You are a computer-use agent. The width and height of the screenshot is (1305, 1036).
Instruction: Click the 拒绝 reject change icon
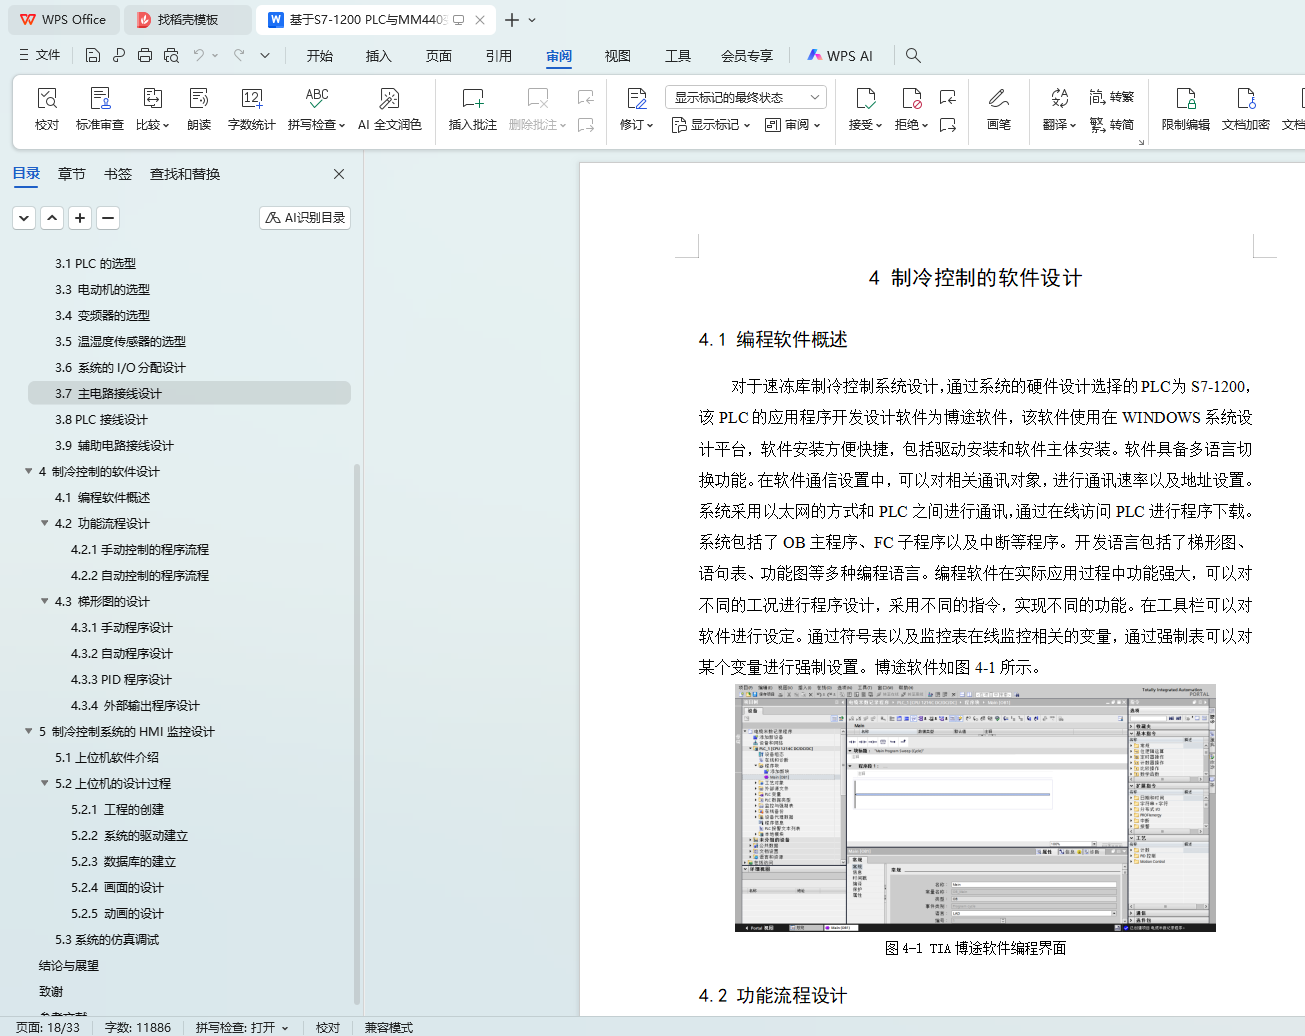tap(912, 98)
